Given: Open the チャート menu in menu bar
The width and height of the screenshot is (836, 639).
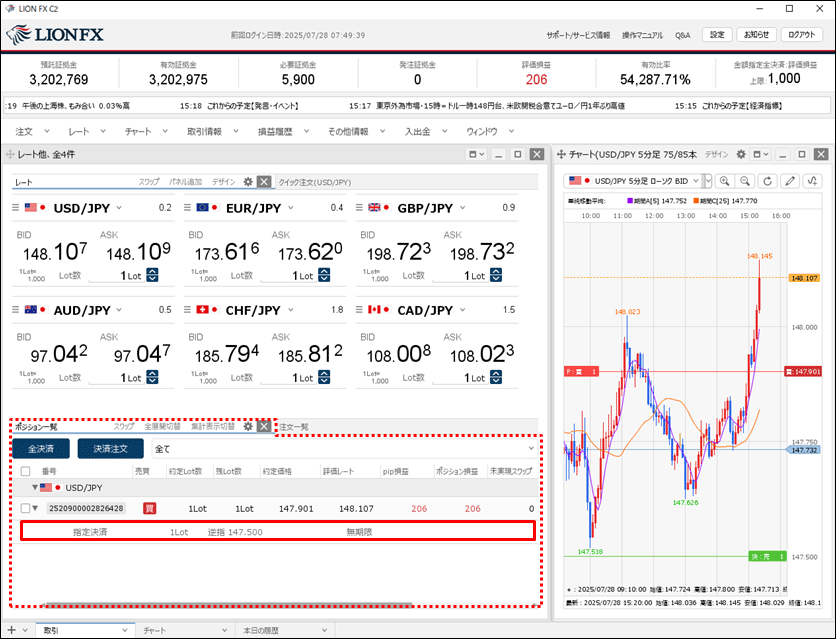Looking at the screenshot, I should click(x=138, y=131).
